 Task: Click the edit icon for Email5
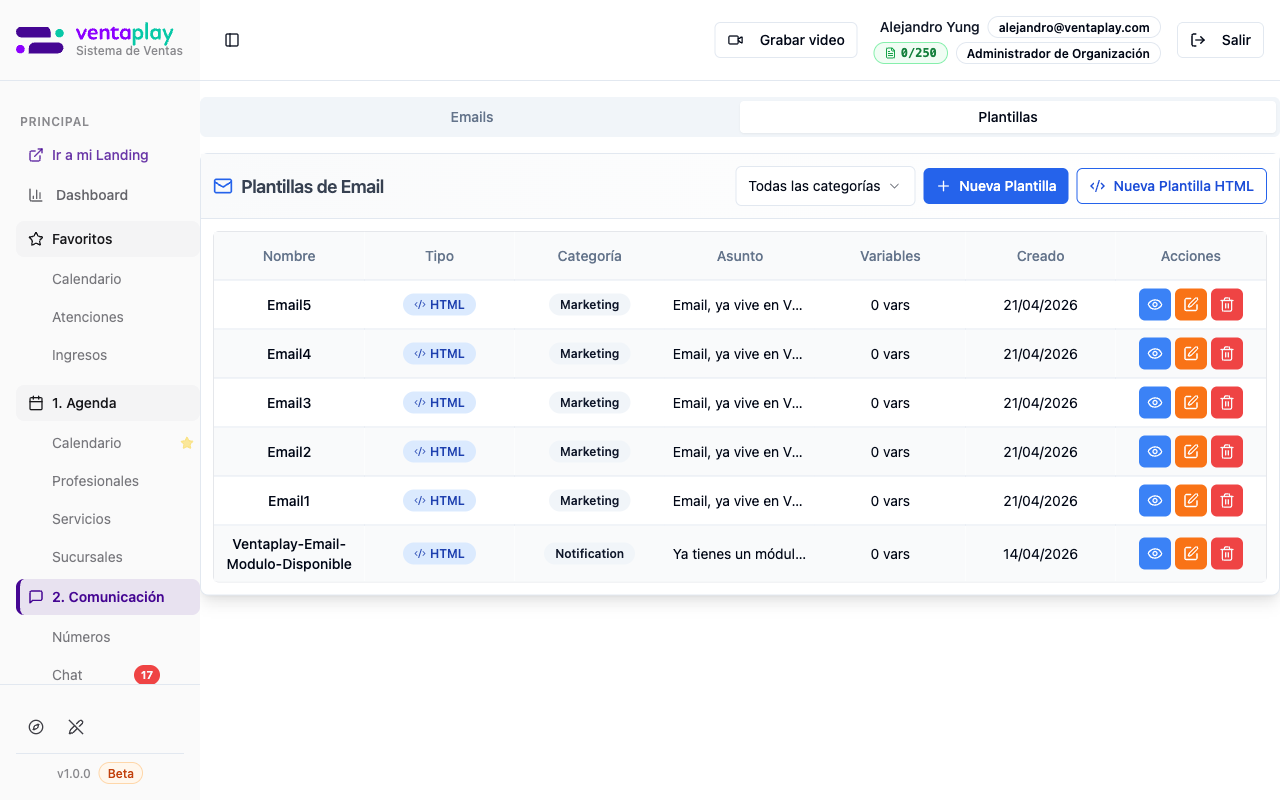pyautogui.click(x=1190, y=305)
